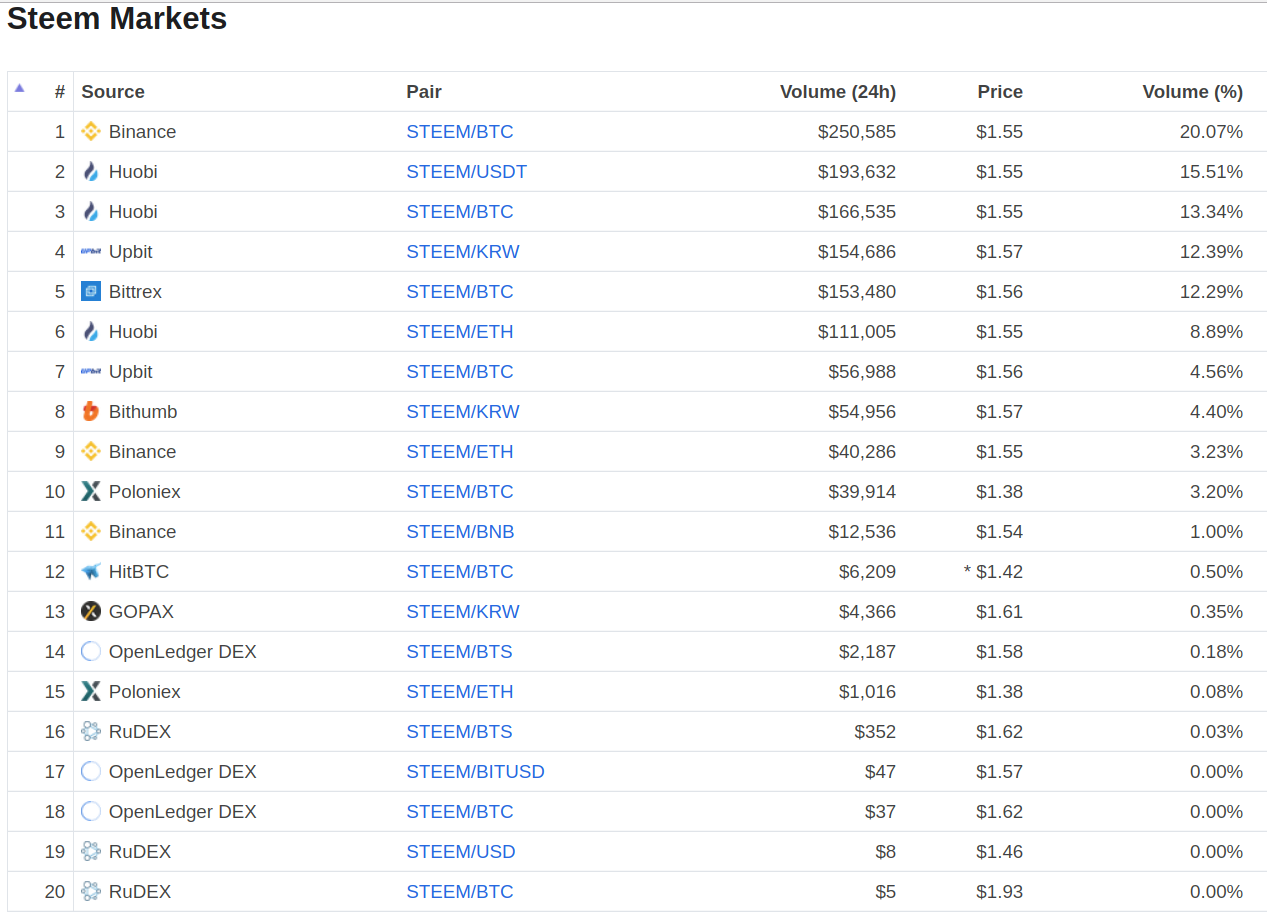Open the Bithumb STEEM/KRW pair link
The image size is (1267, 915).
463,411
